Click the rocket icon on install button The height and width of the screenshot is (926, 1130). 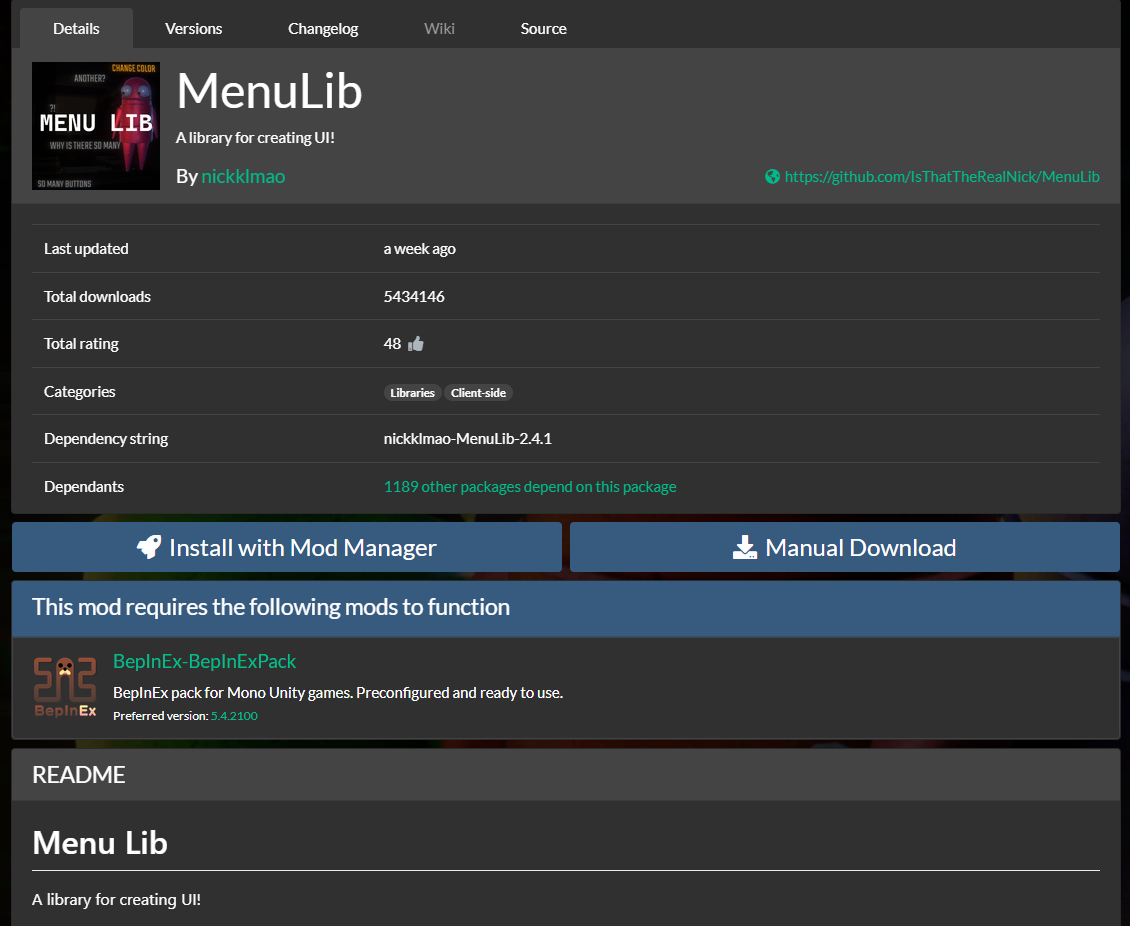[x=149, y=547]
